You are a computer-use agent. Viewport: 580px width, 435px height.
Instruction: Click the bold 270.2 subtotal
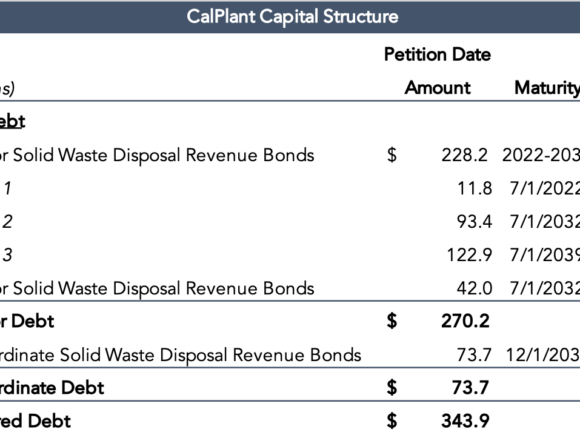[465, 321]
